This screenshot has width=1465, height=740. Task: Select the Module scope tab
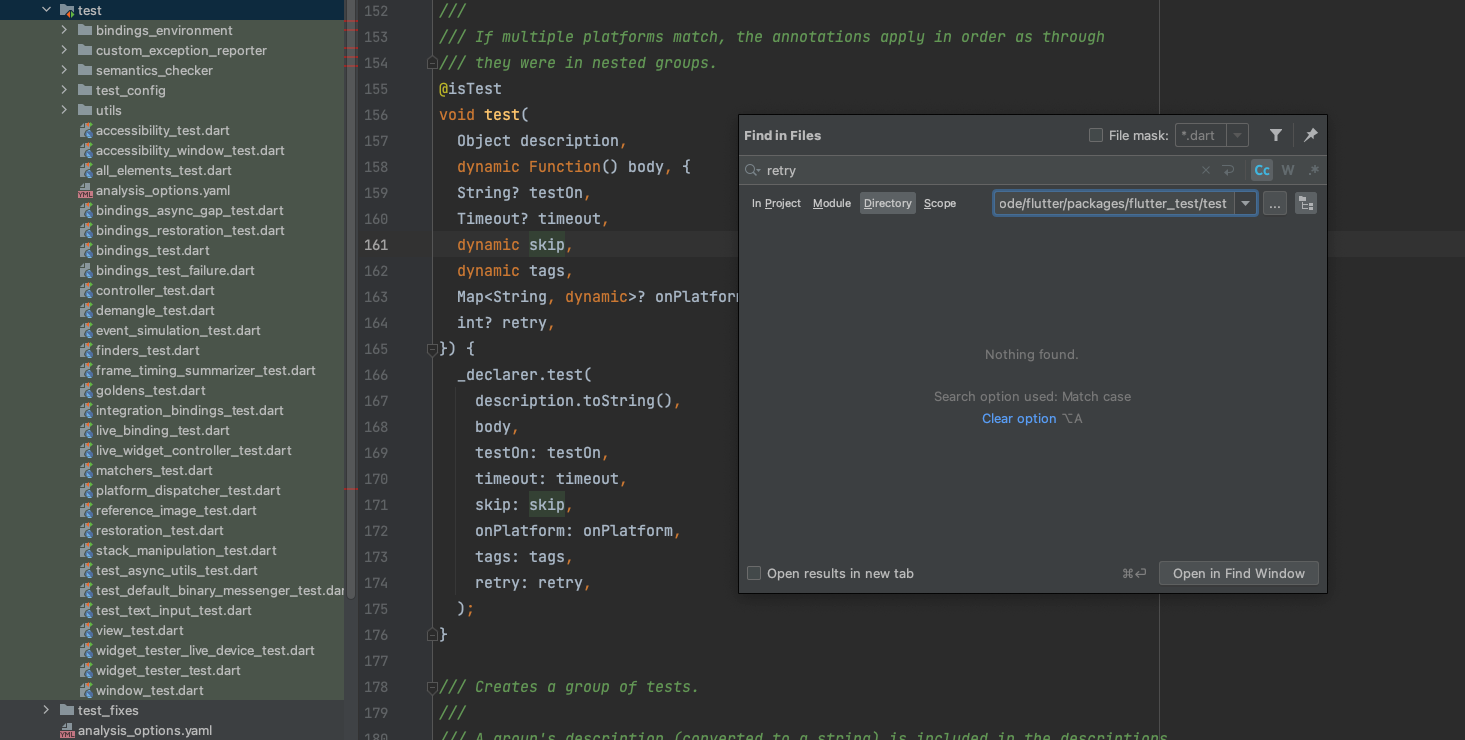coord(832,203)
